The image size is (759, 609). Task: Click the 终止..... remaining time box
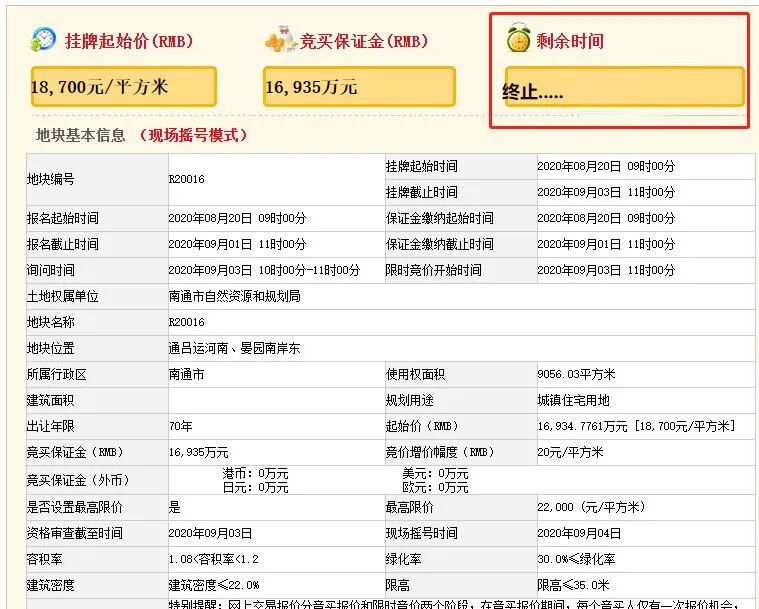click(x=624, y=87)
